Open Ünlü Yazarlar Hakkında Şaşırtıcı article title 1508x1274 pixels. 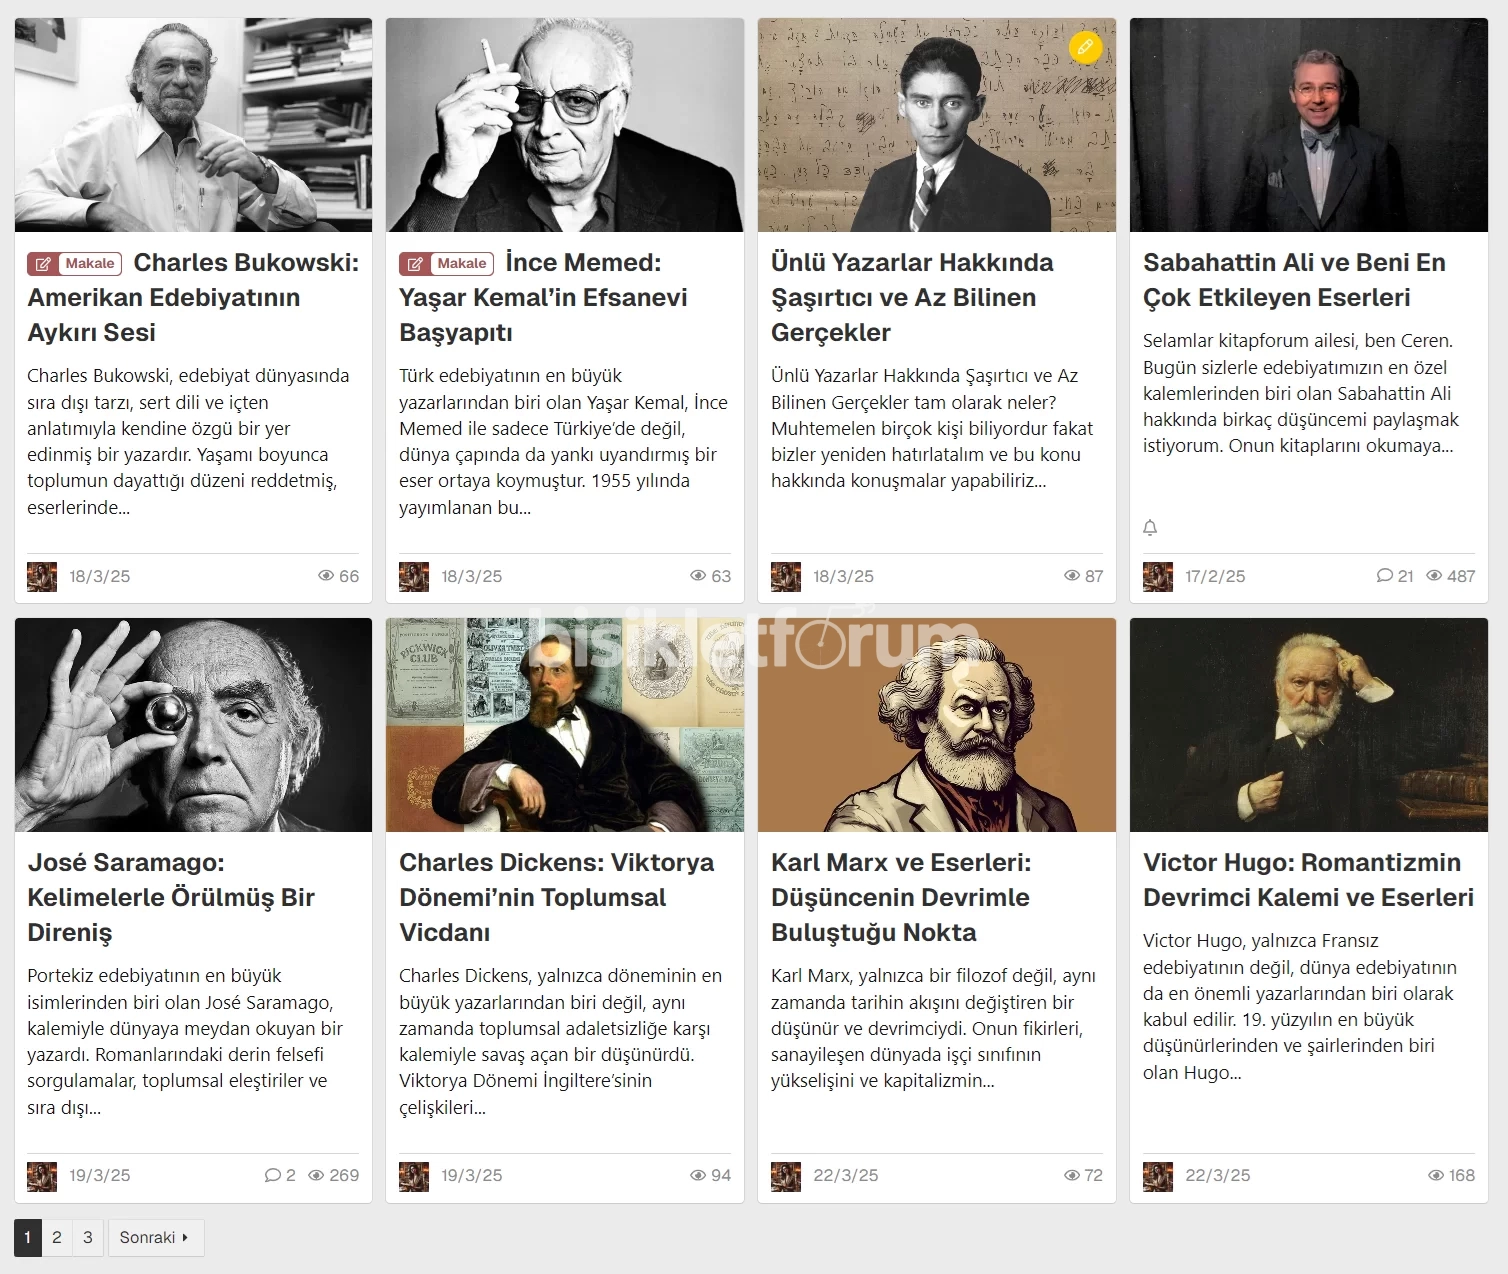click(912, 297)
